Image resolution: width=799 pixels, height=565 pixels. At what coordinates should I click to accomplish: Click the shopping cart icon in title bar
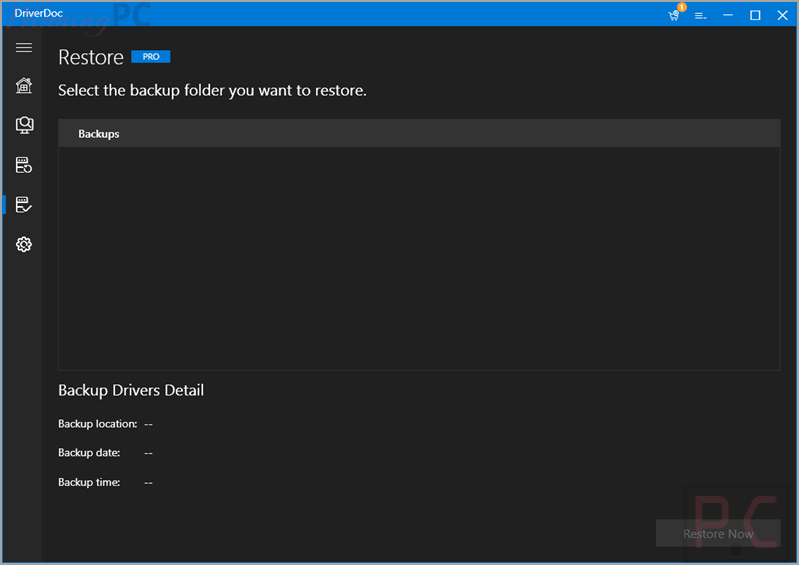point(674,15)
